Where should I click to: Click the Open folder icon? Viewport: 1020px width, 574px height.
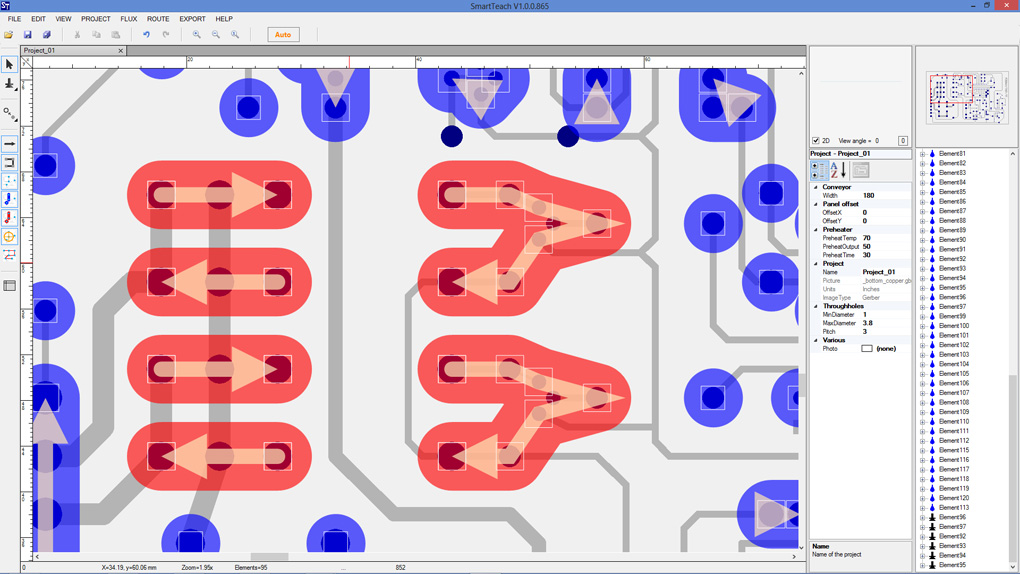[x=9, y=35]
